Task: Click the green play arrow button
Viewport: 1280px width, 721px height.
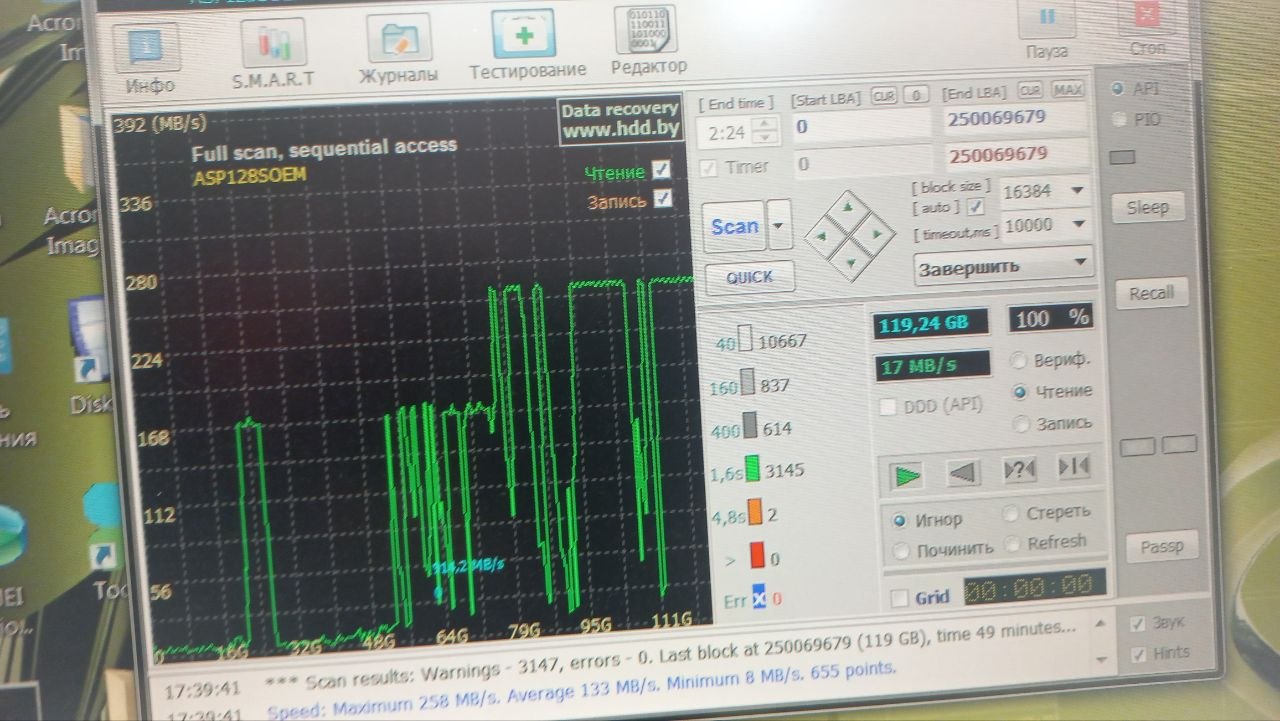Action: click(906, 474)
